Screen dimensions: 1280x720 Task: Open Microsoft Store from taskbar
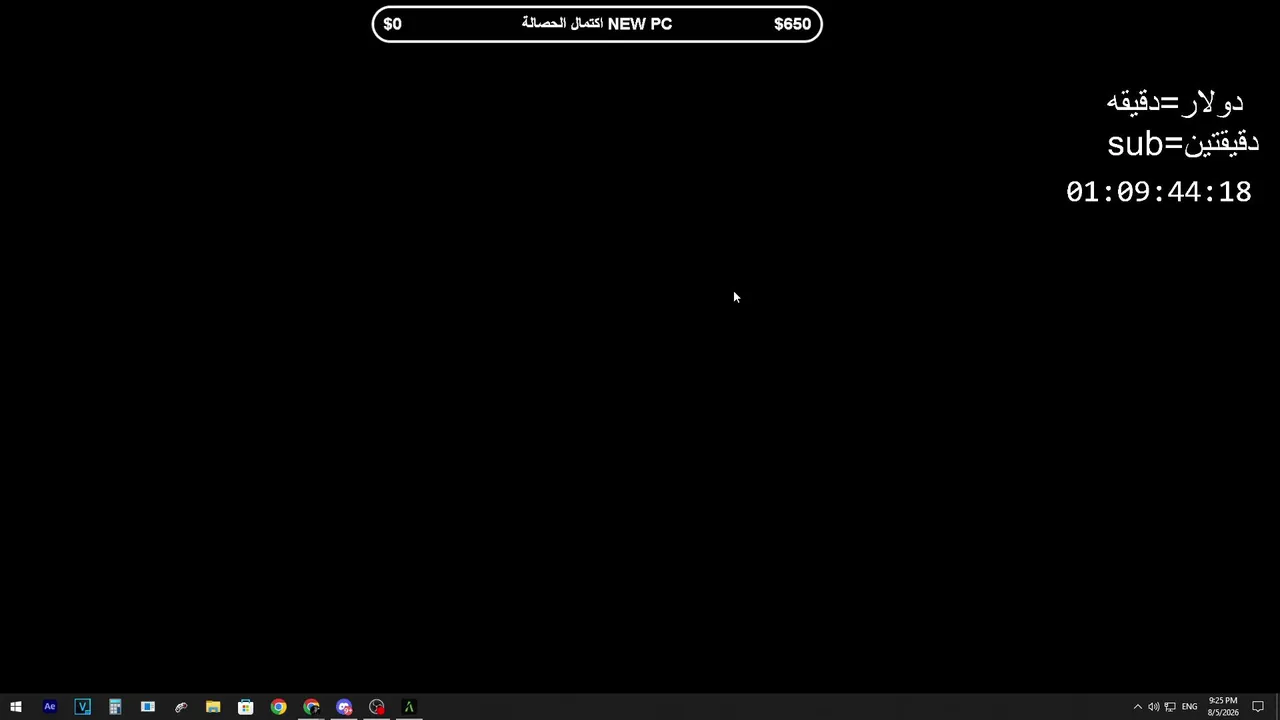(246, 707)
